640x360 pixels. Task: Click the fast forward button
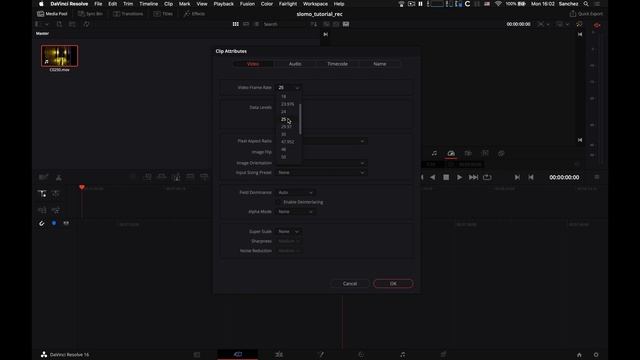click(473, 178)
